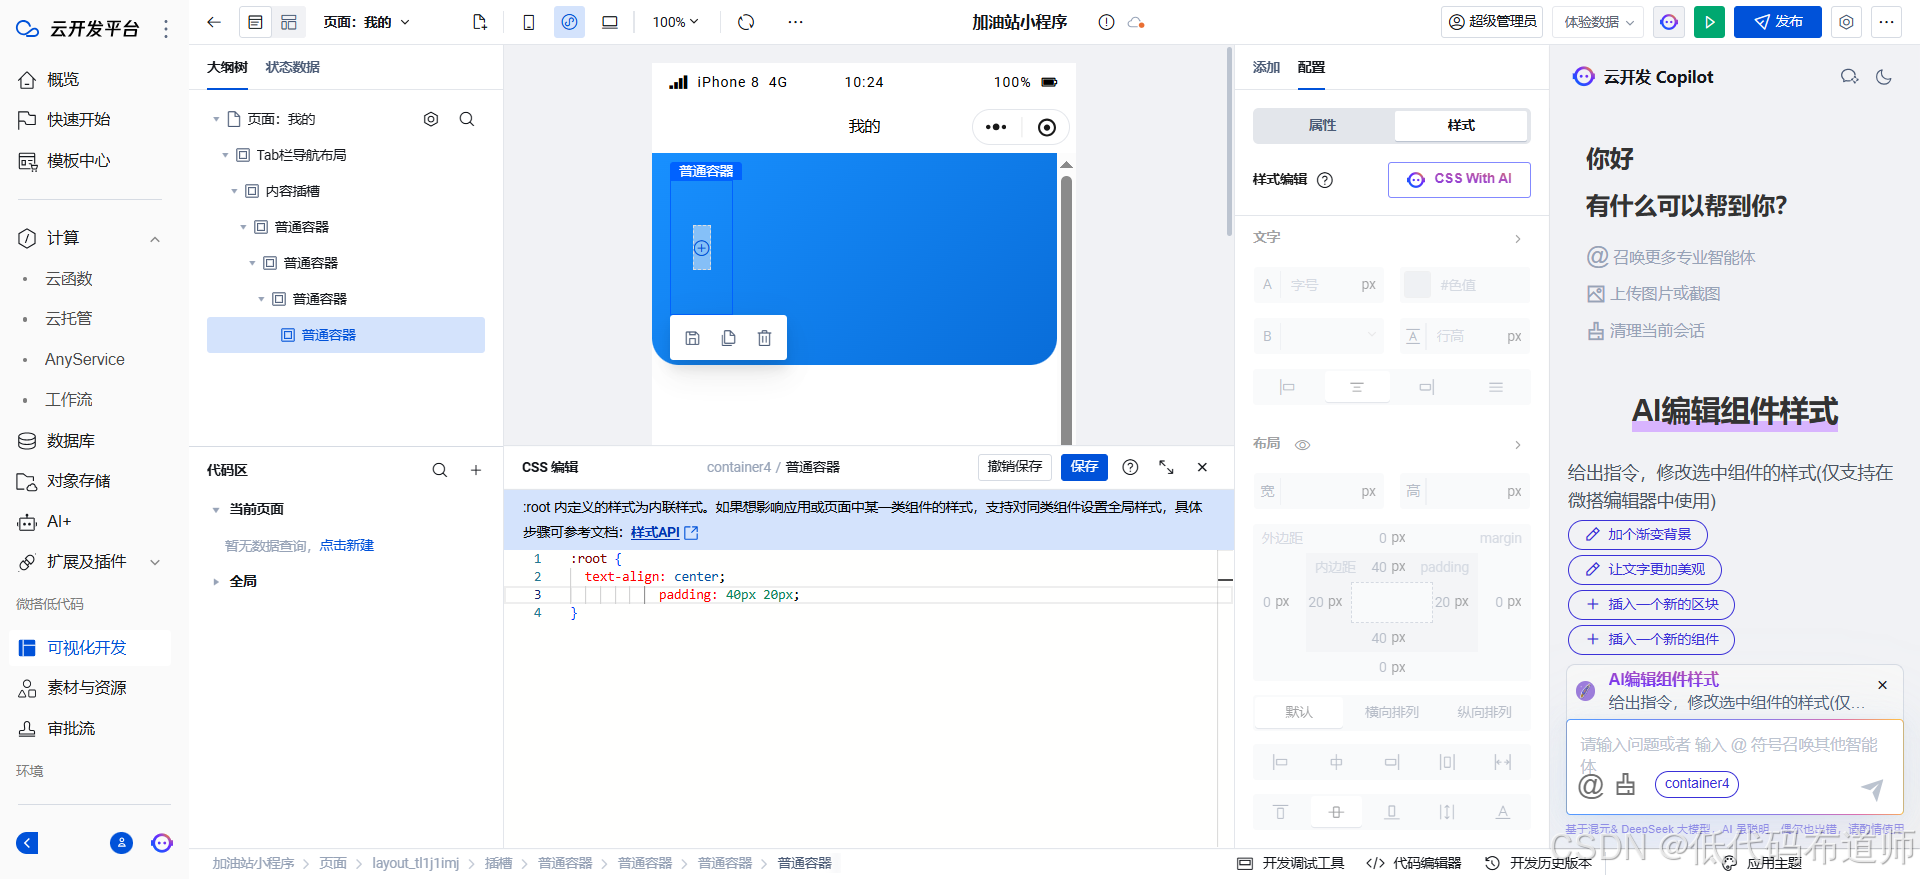The width and height of the screenshot is (1920, 879).
Task: Open the toolbar more options ellipsis
Action: coord(795,22)
